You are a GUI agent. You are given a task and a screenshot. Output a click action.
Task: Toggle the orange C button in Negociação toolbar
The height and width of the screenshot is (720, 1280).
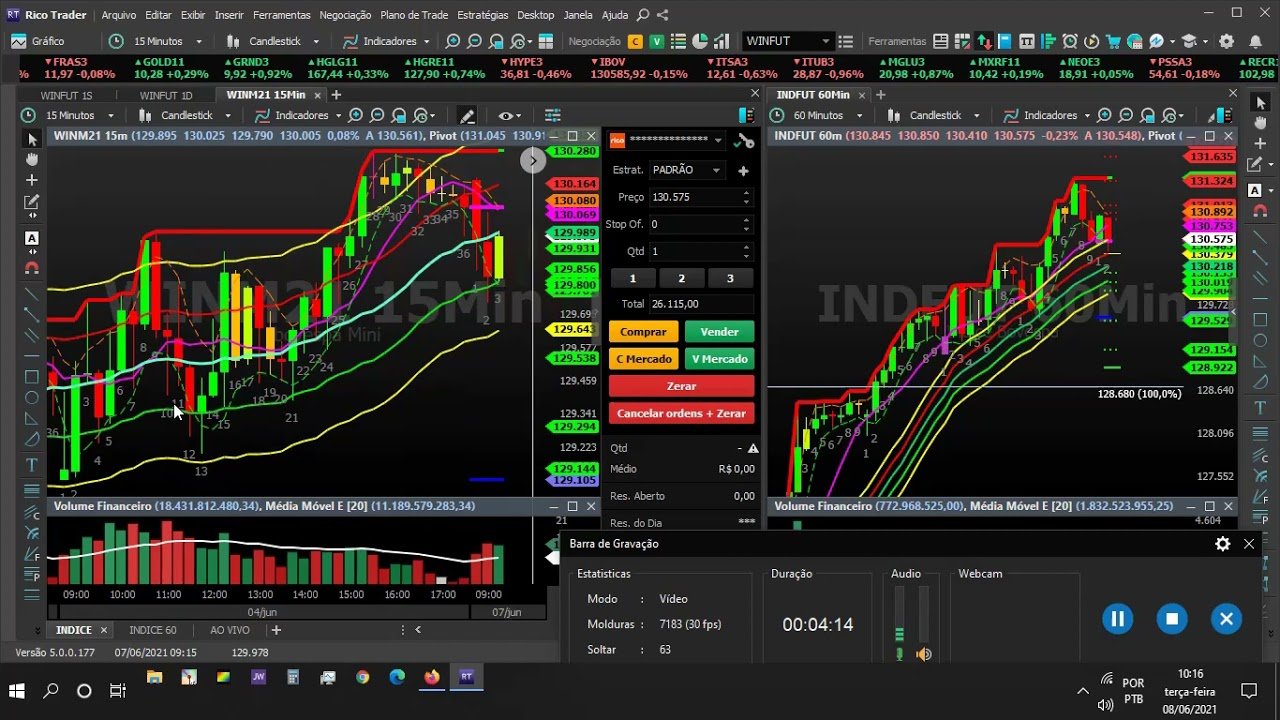tap(635, 41)
